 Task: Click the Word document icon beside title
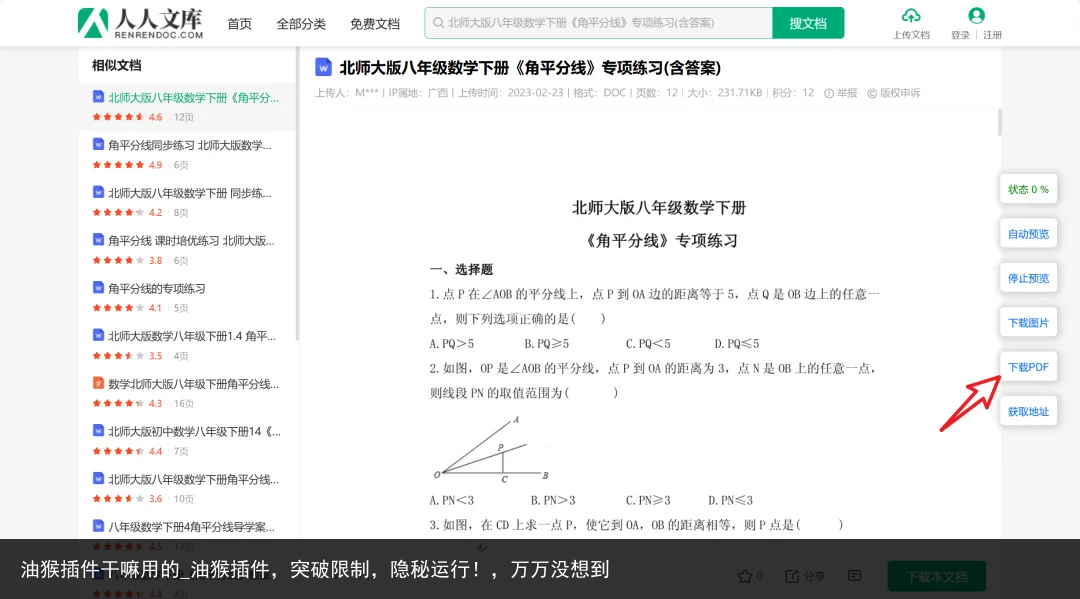323,67
